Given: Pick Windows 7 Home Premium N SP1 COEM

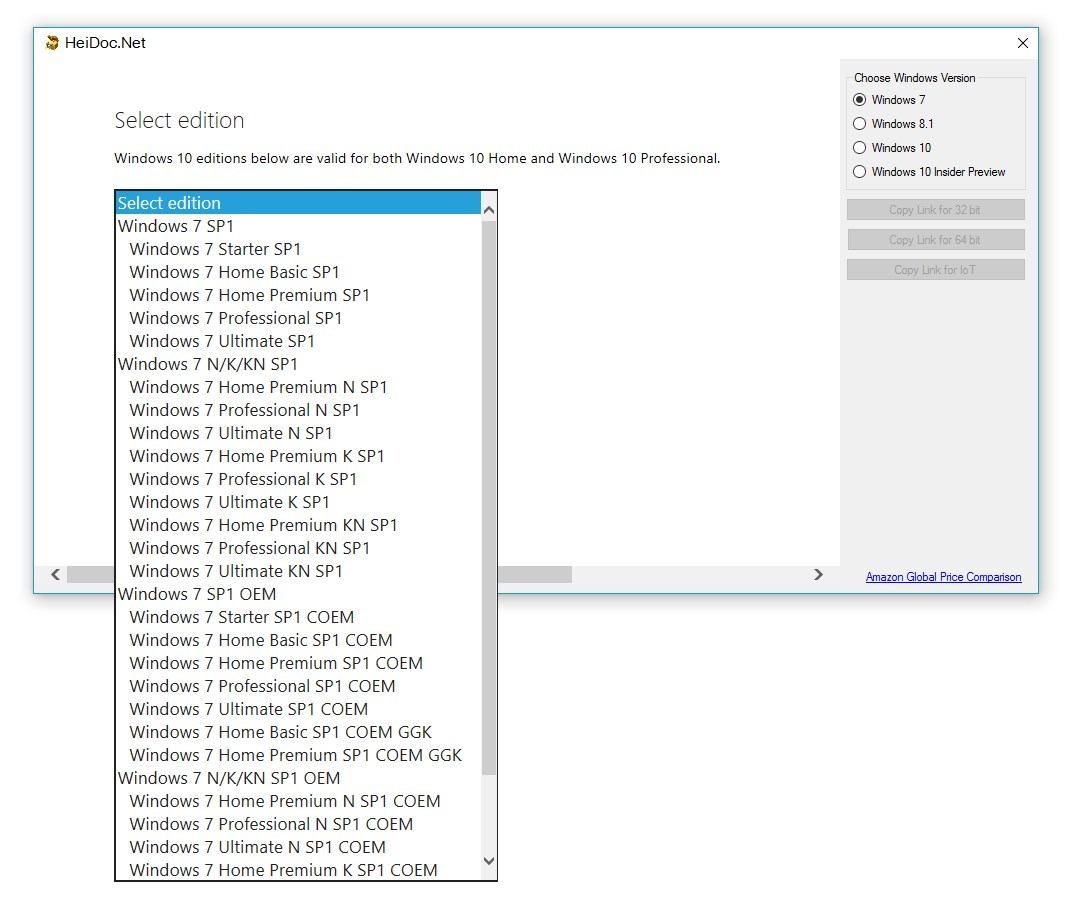Looking at the screenshot, I should [298, 802].
